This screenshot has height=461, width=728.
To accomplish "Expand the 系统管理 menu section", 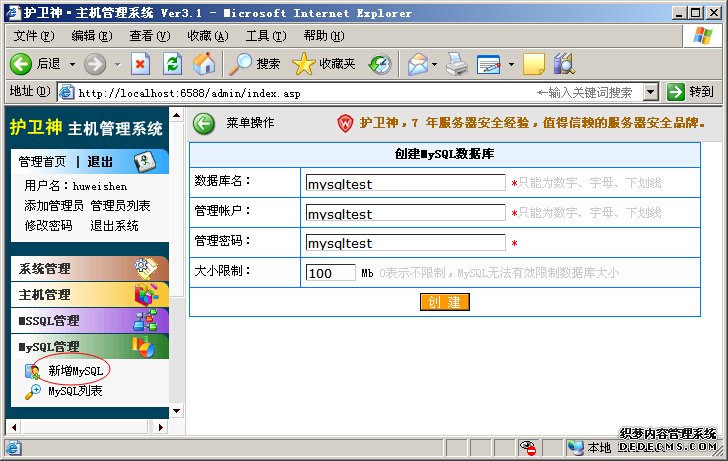I will pyautogui.click(x=90, y=268).
